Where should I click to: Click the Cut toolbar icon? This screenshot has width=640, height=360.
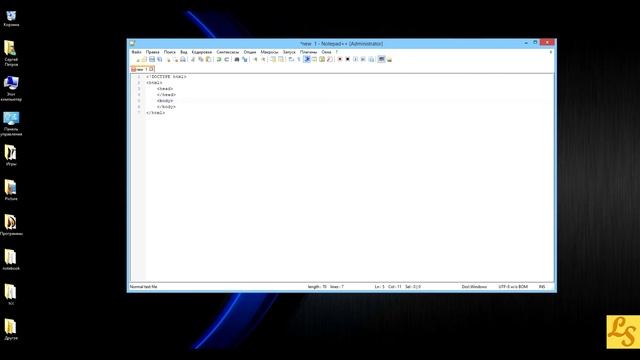(x=193, y=60)
